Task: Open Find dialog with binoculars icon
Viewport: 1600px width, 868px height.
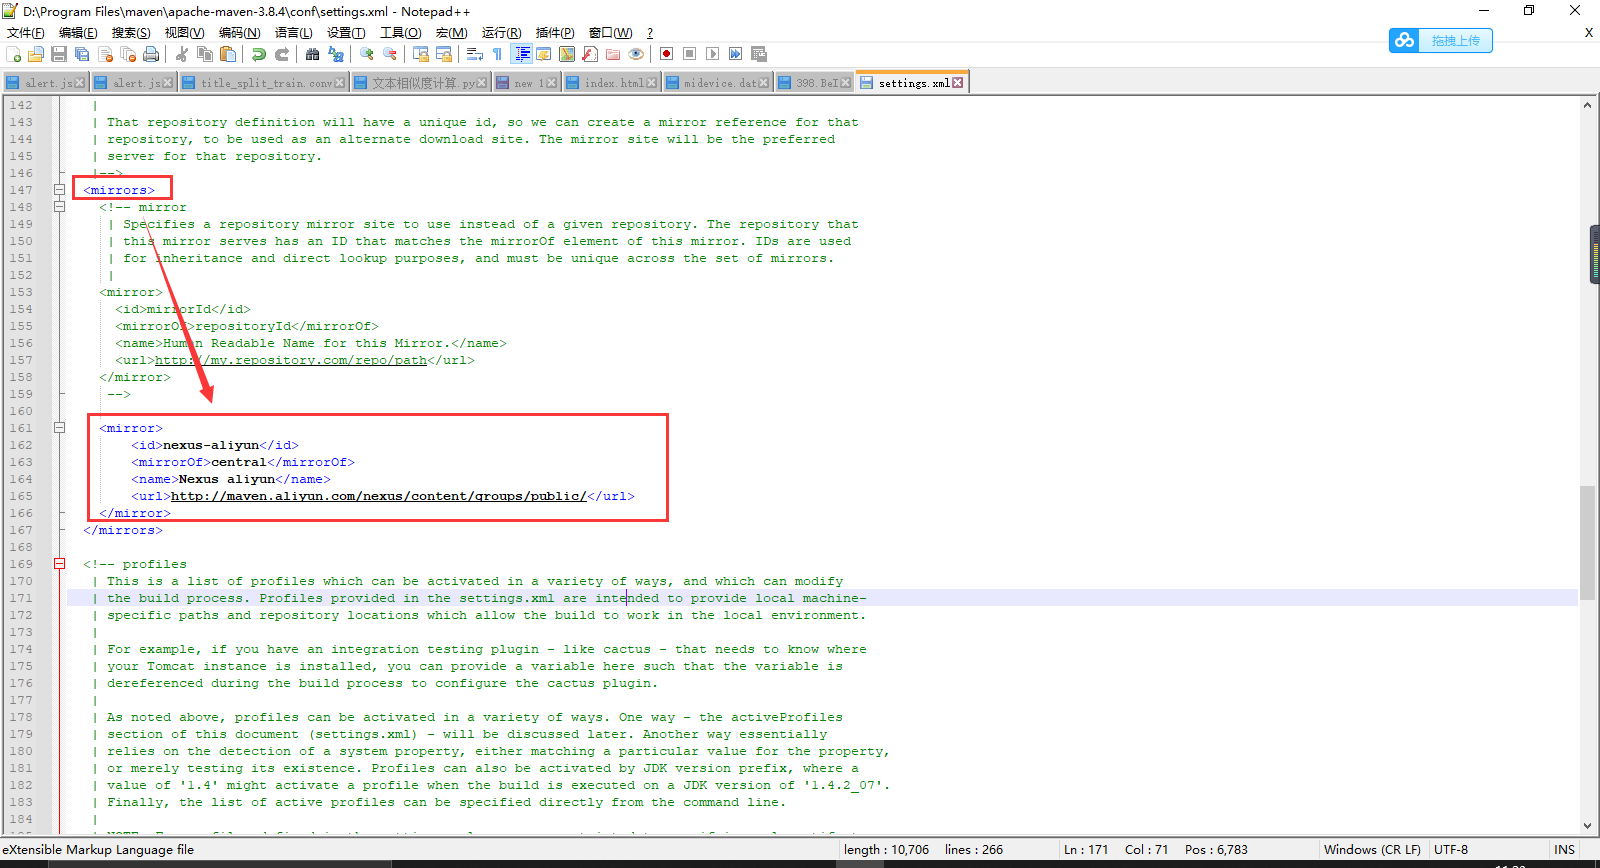Action: [x=313, y=54]
